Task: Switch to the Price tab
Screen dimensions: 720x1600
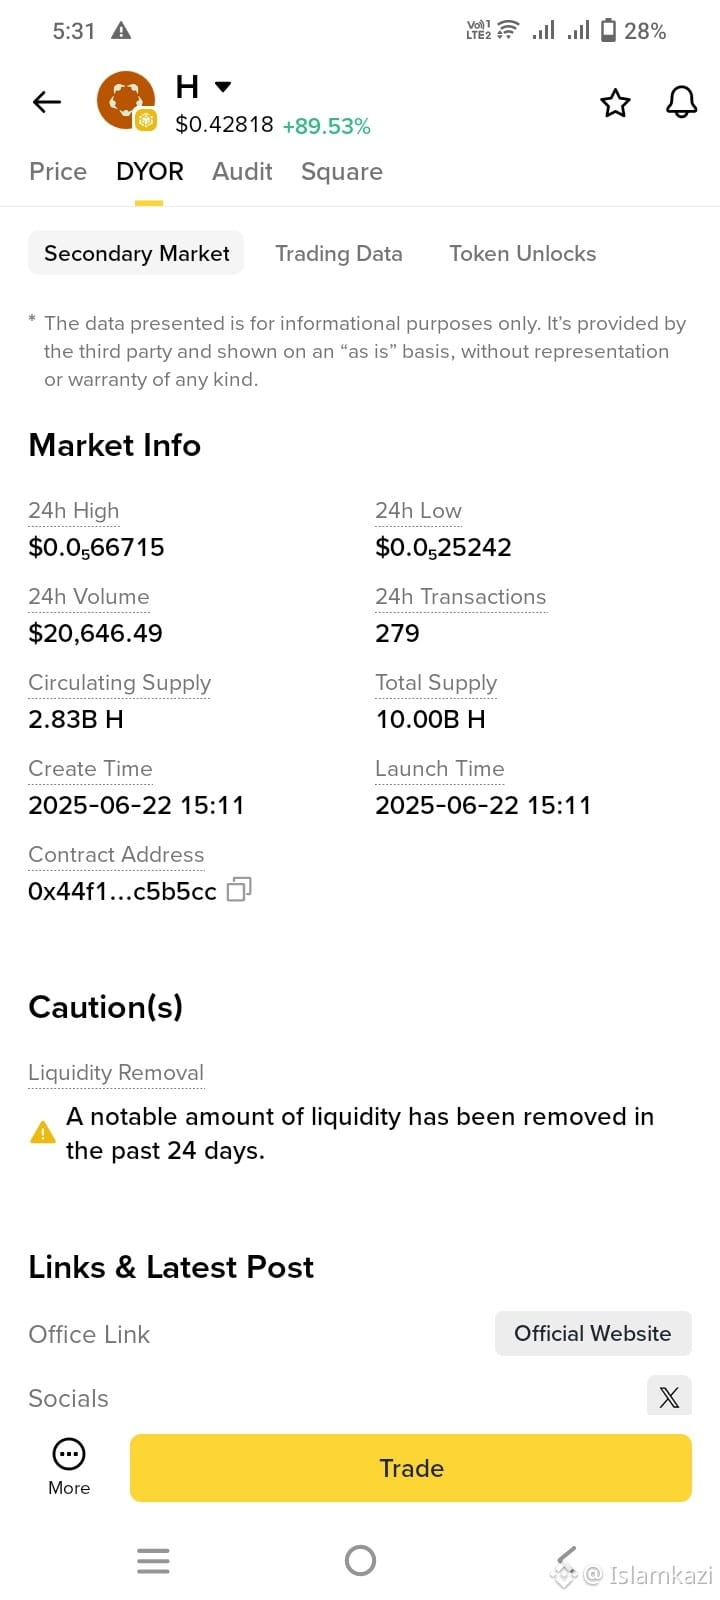Action: point(58,172)
